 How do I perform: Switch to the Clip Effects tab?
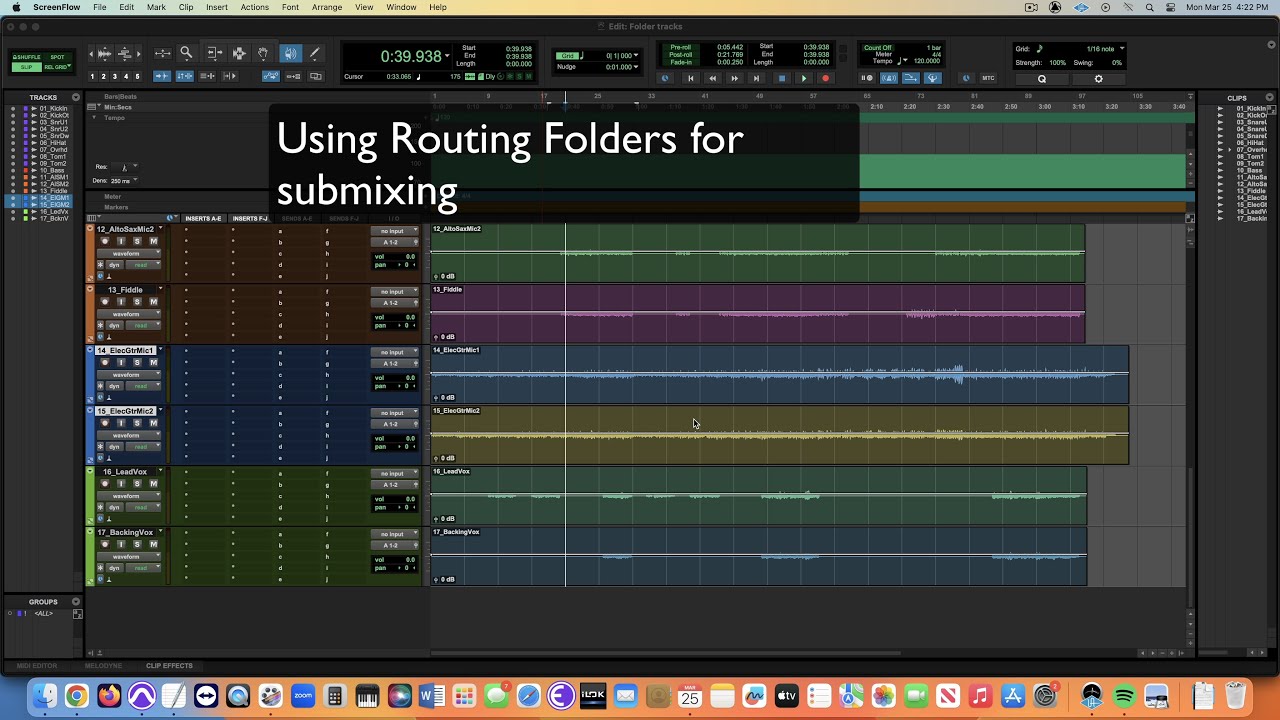pos(169,666)
